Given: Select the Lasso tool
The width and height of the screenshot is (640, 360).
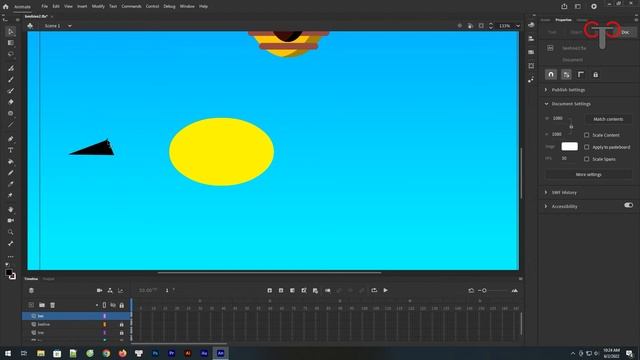Looking at the screenshot, I should coord(11,54).
